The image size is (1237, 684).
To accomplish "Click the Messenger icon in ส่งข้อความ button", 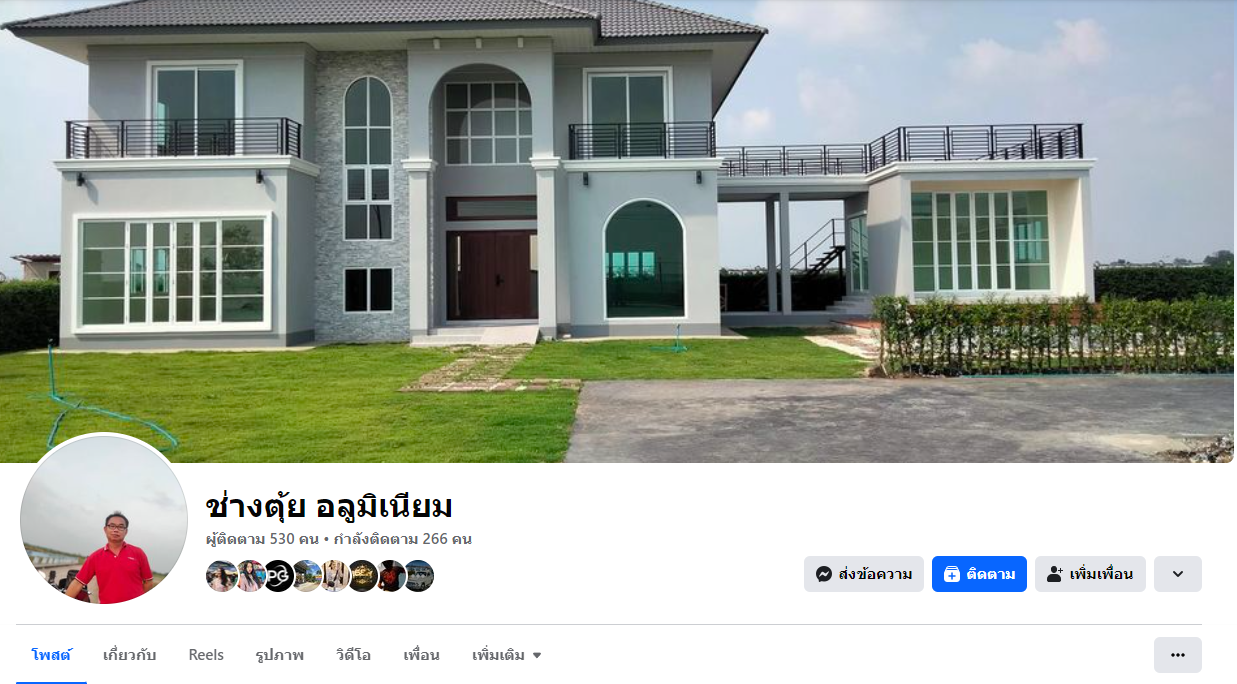I will 824,574.
